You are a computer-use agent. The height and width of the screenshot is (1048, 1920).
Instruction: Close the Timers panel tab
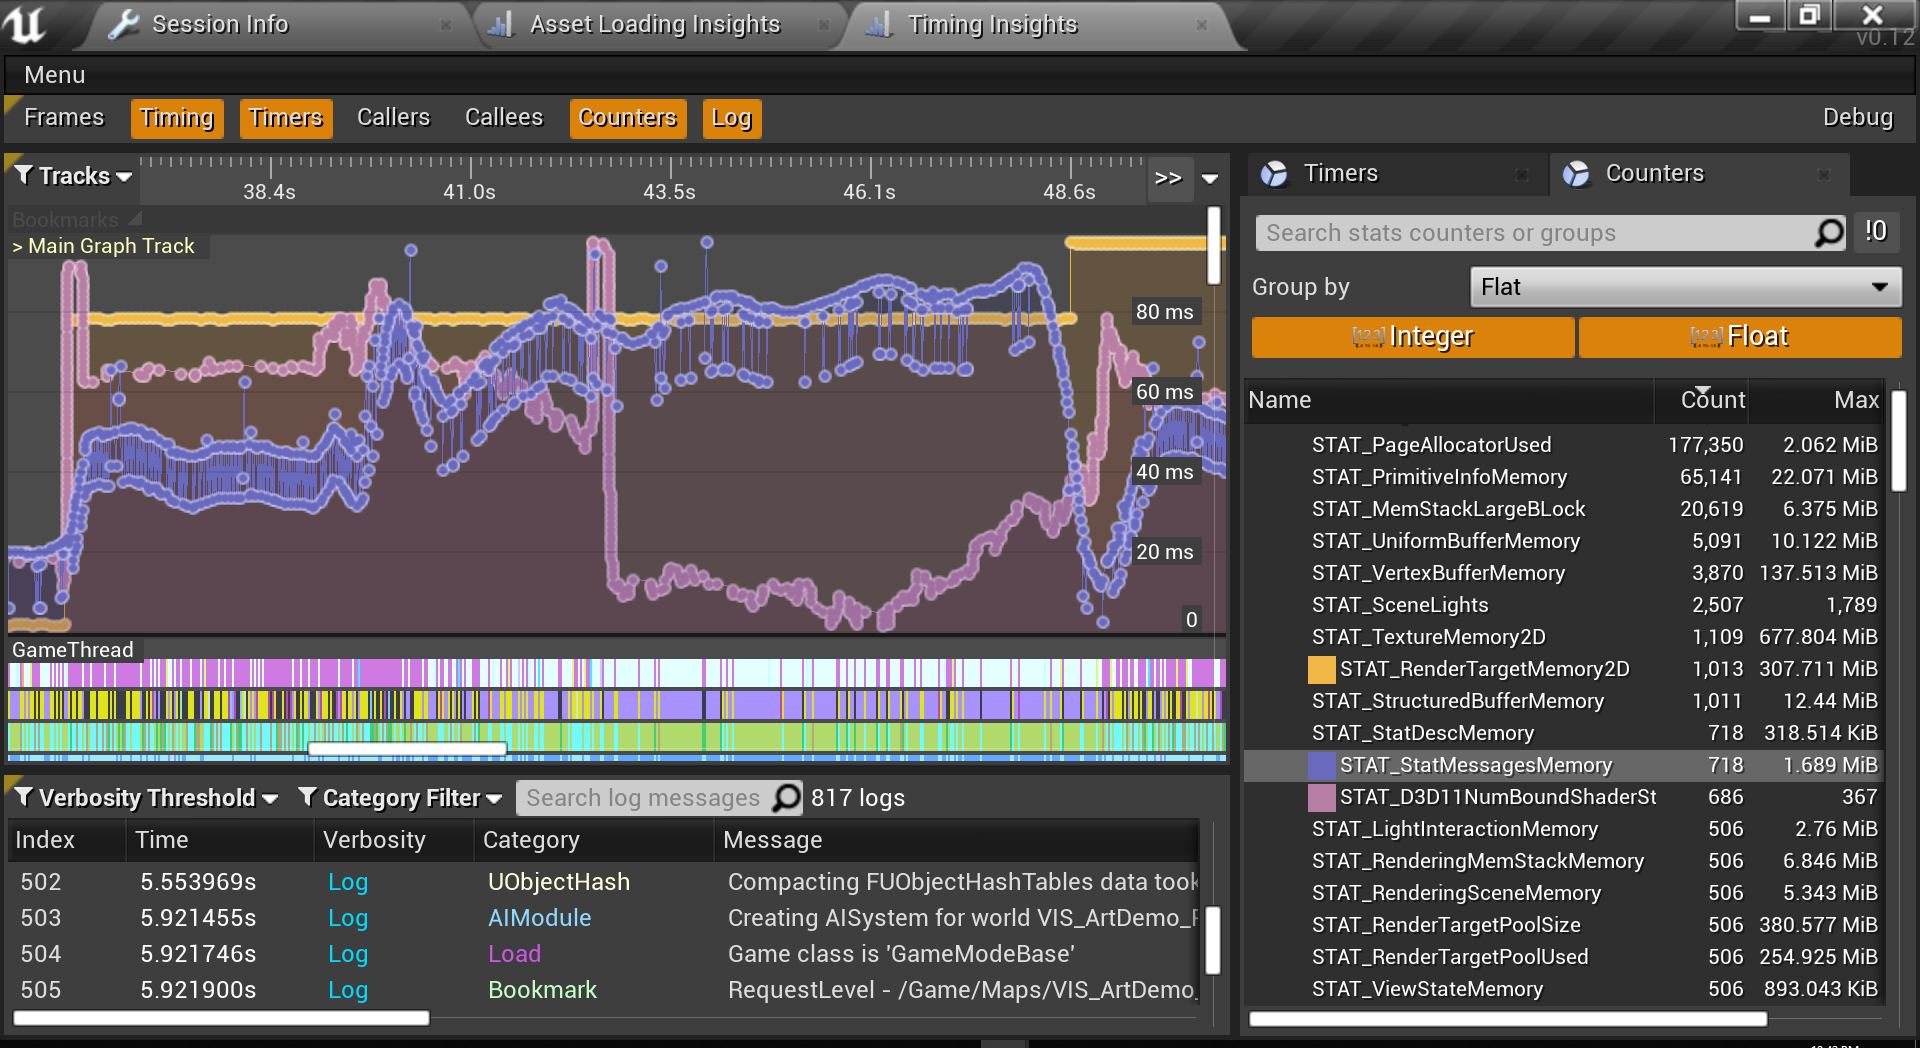[1522, 175]
